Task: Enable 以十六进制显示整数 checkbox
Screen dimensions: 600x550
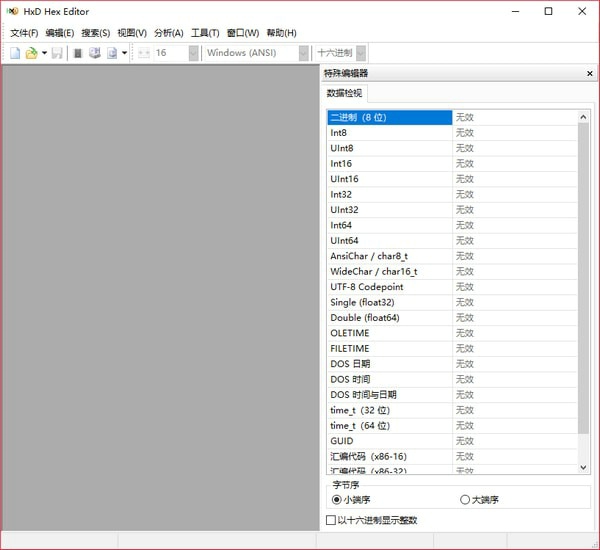Action: 331,520
